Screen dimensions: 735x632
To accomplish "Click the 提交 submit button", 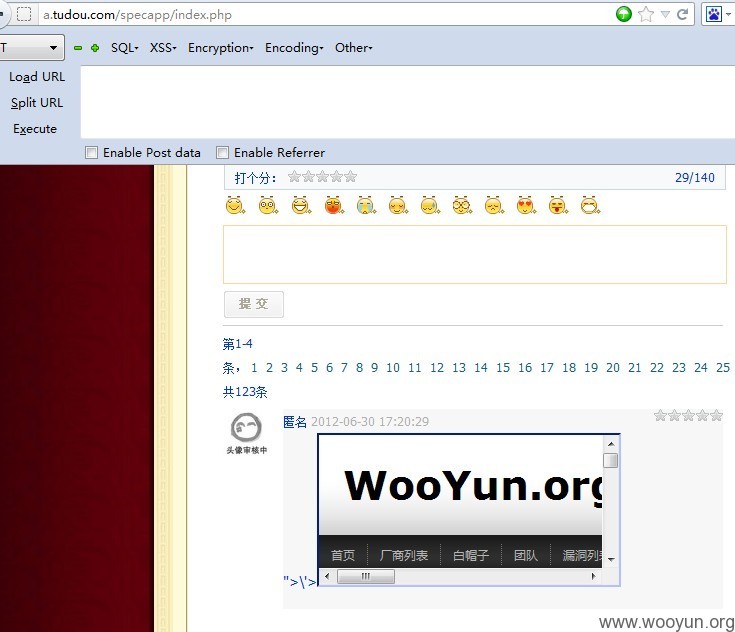I will click(254, 304).
